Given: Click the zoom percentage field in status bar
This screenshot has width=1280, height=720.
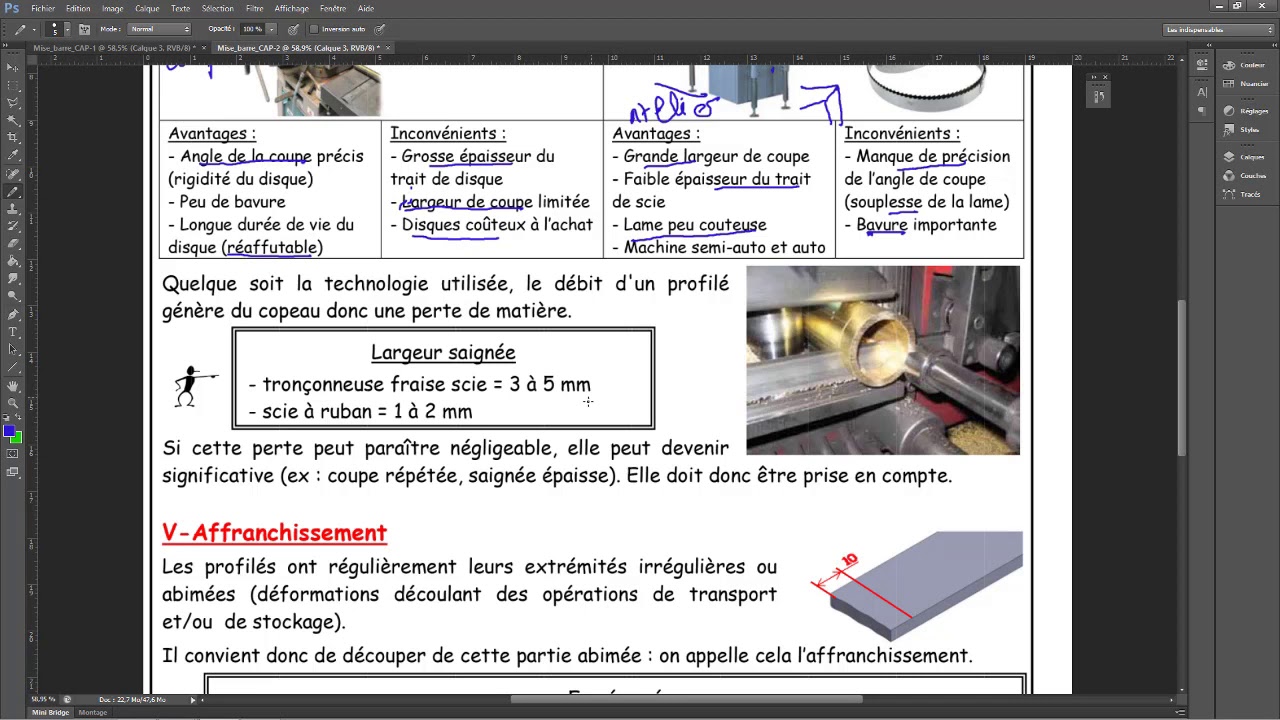Looking at the screenshot, I should 44,700.
